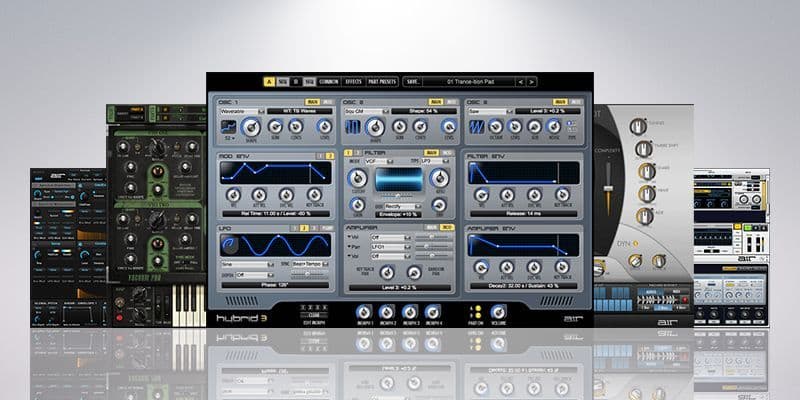The image size is (800, 400).
Task: Click the Filter Reso knob
Action: pyautogui.click(x=439, y=178)
